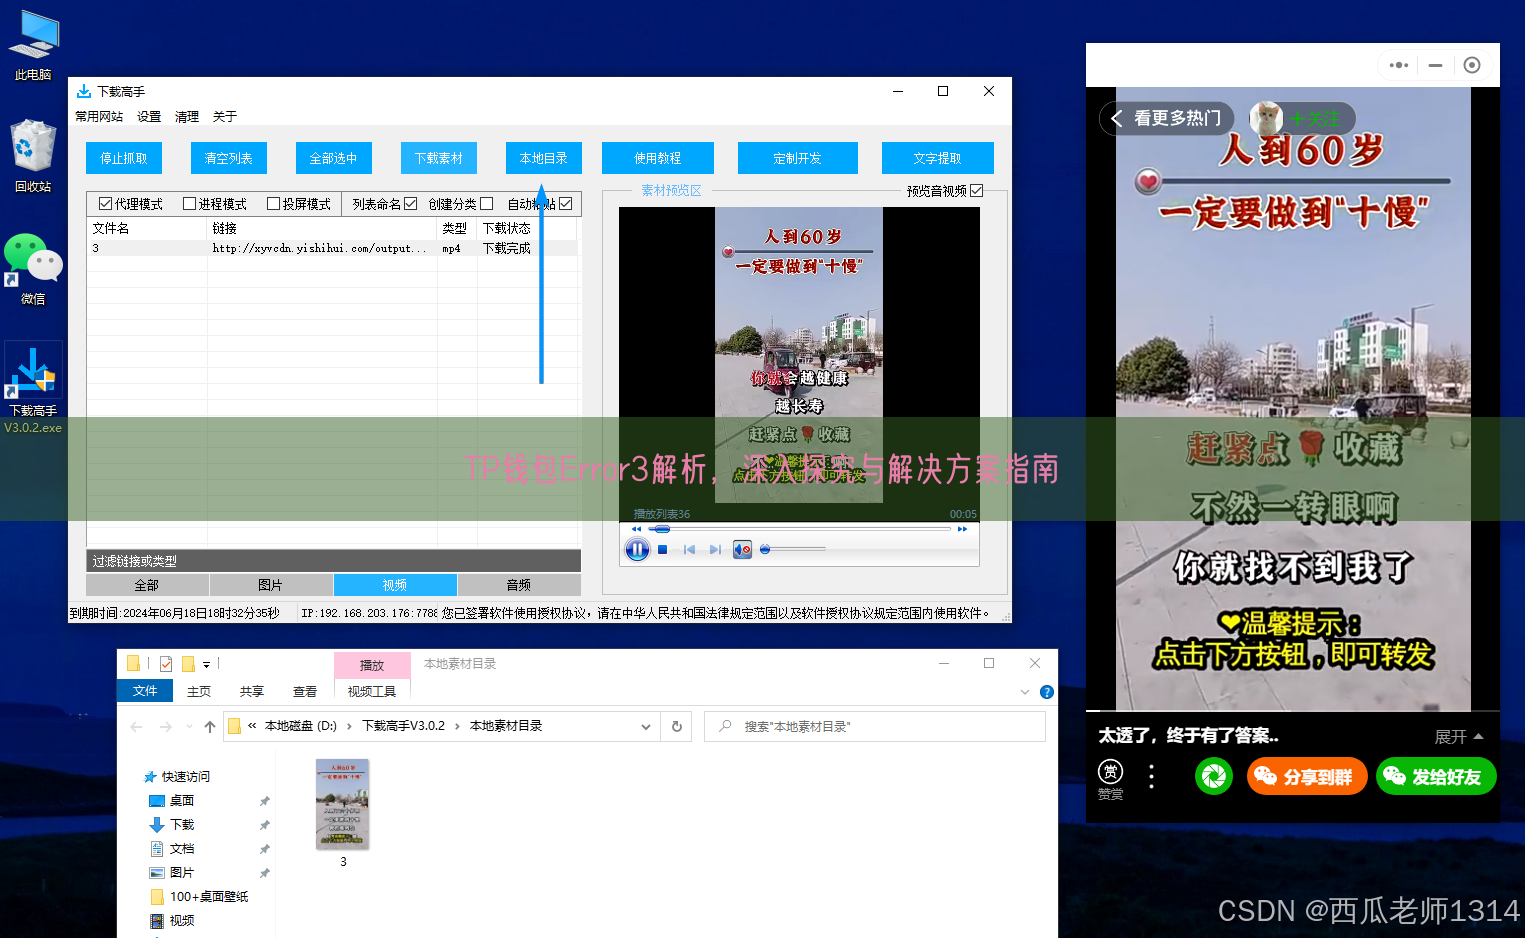
Task: Click Explorer forward arrow icon
Action: click(166, 727)
